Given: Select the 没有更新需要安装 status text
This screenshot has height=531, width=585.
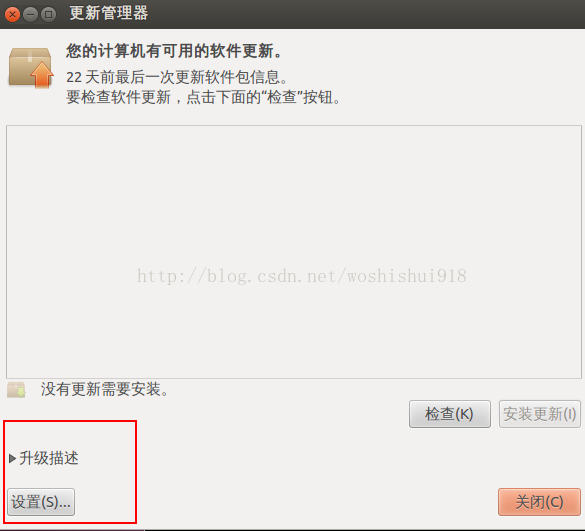Looking at the screenshot, I should pos(105,390).
